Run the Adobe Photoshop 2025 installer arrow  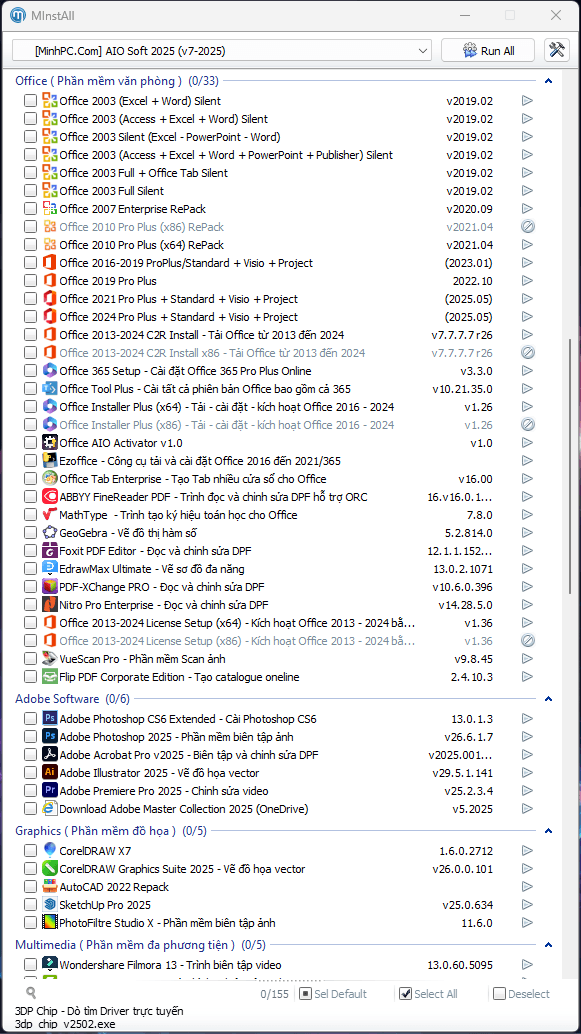pos(527,737)
